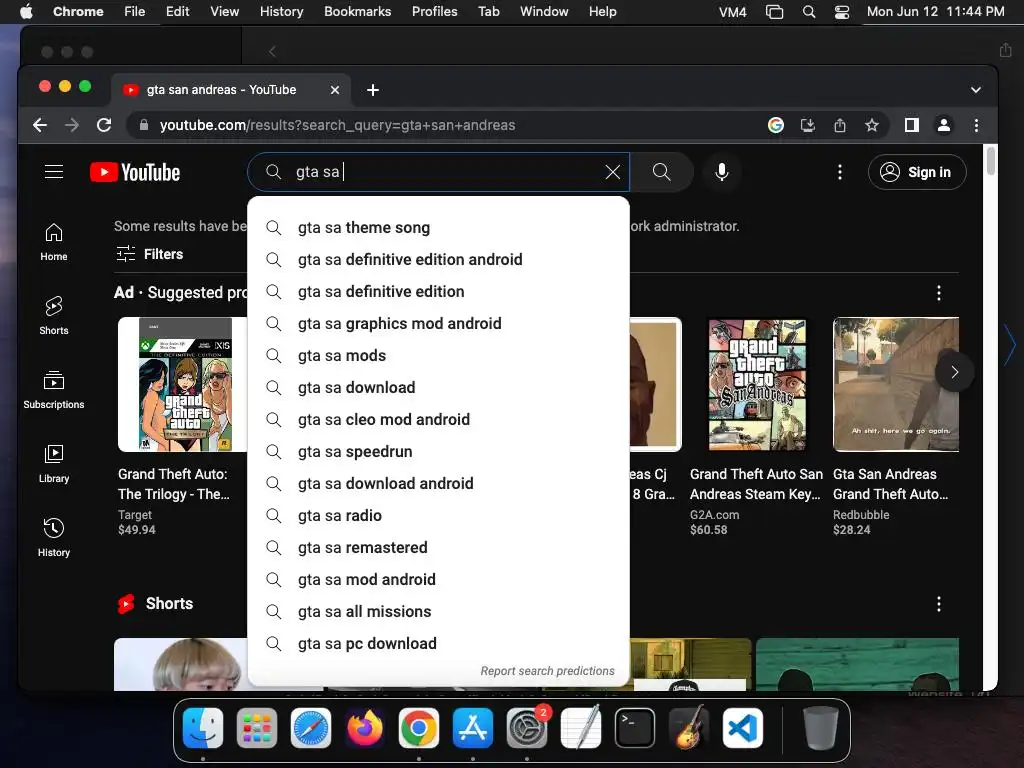Toggle the Chrome side panel
1024x768 pixels.
912,125
